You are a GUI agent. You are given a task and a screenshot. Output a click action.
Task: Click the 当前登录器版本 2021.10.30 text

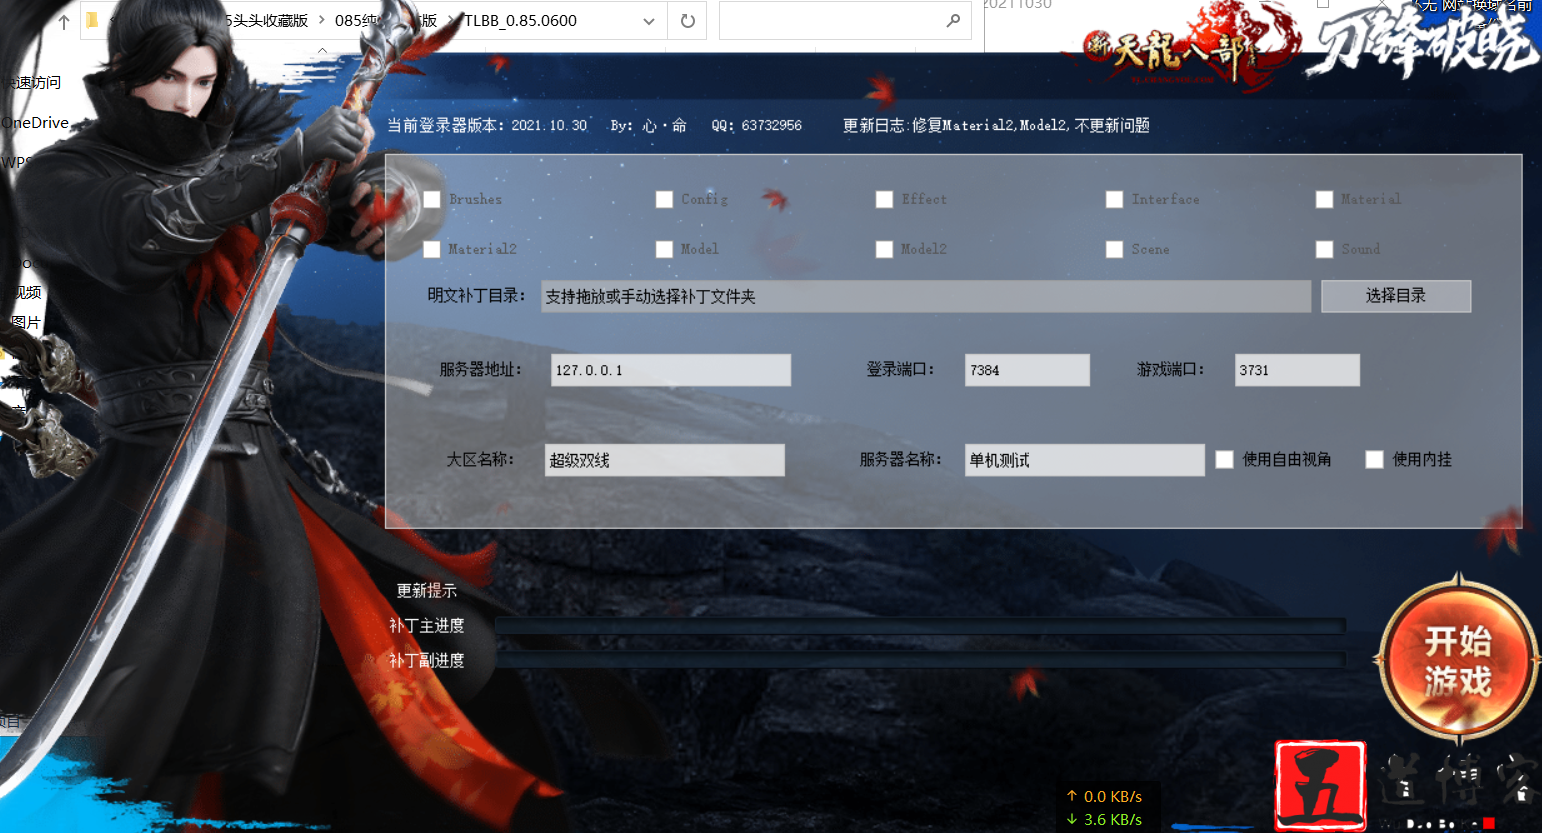tap(487, 125)
